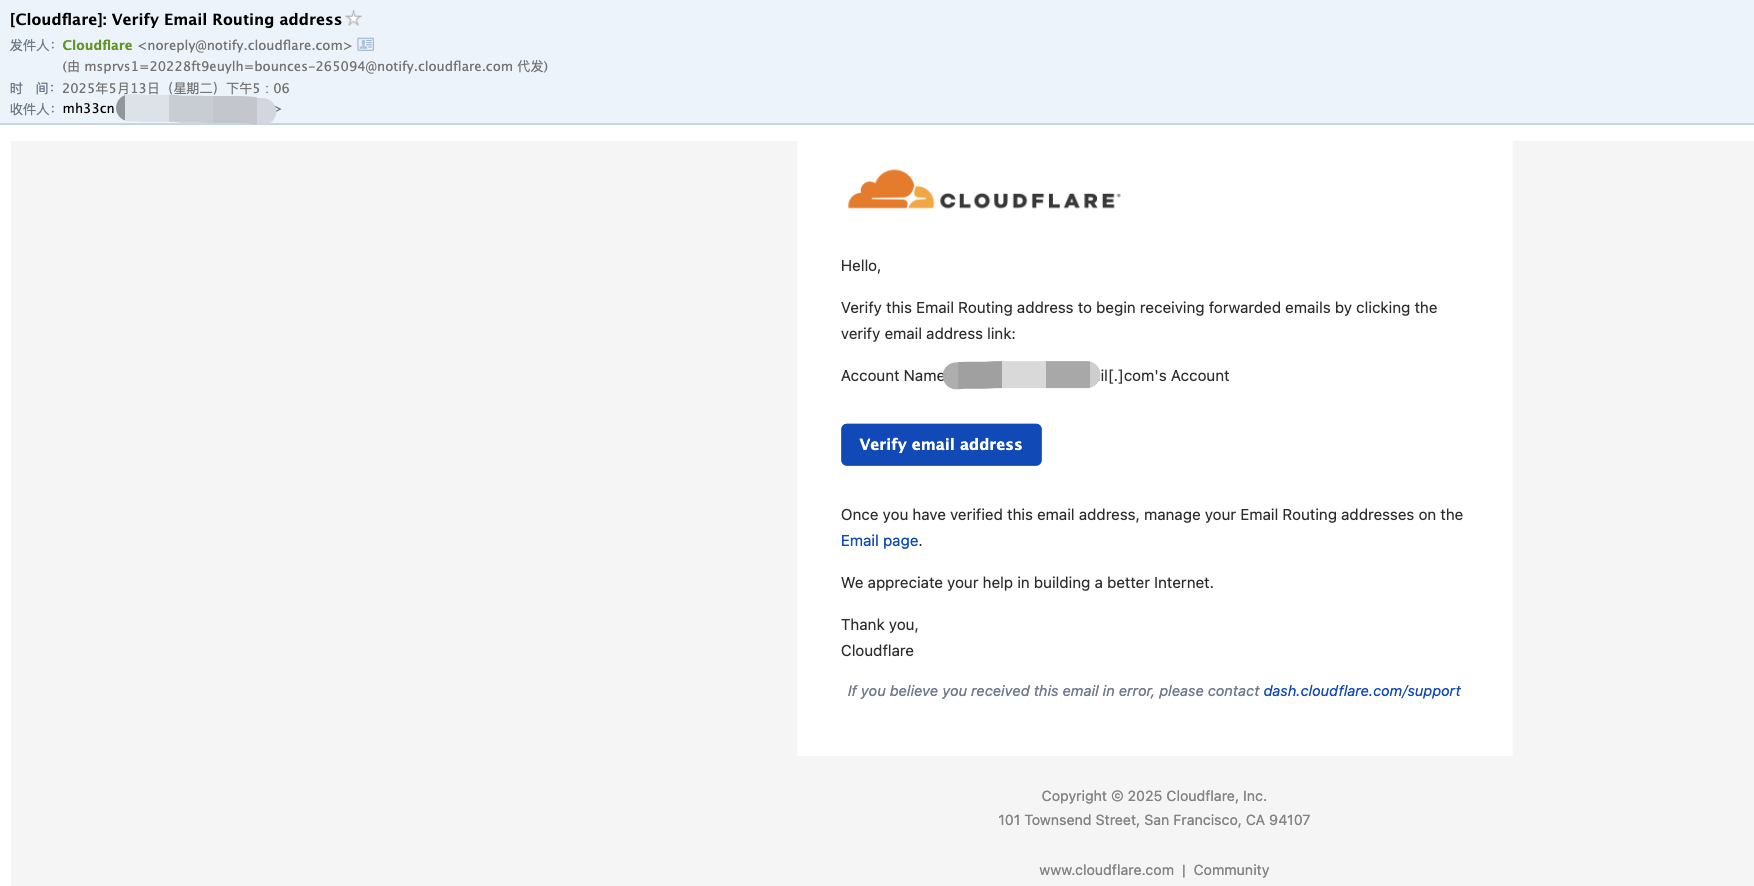Click the Cloudflare logo
This screenshot has height=886, width=1754.
[984, 190]
